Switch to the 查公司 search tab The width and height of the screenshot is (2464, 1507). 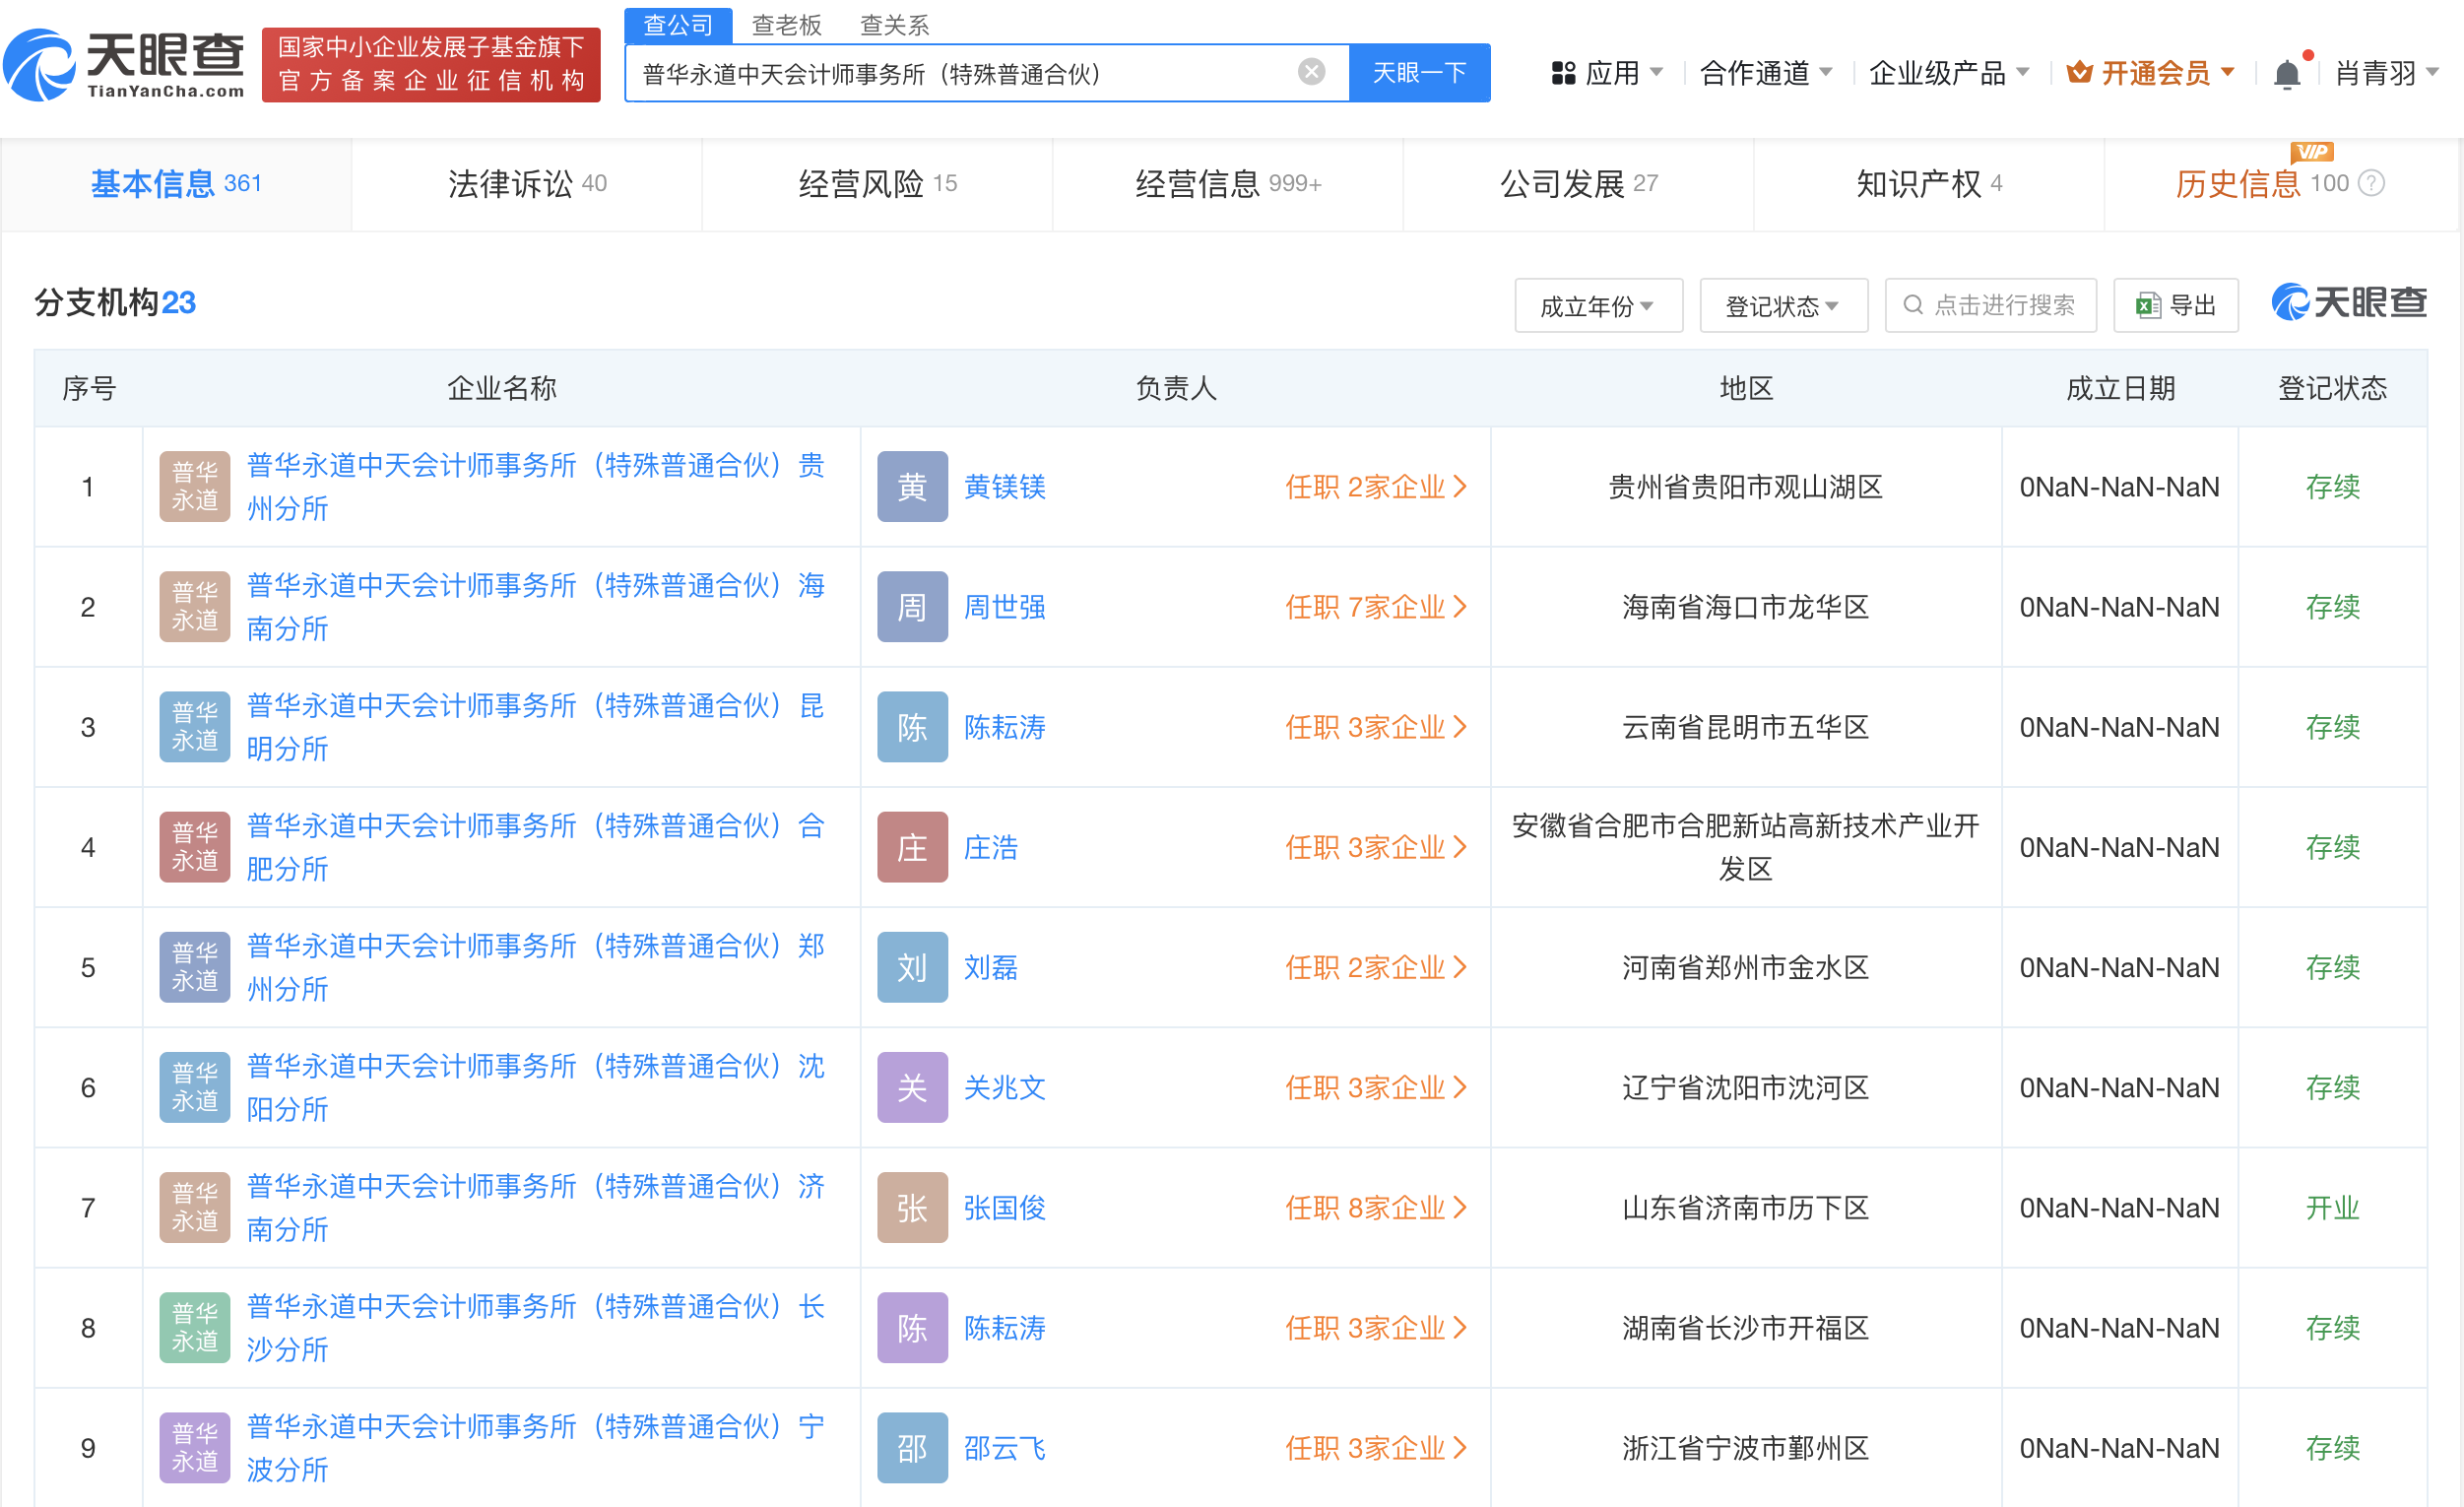678,25
